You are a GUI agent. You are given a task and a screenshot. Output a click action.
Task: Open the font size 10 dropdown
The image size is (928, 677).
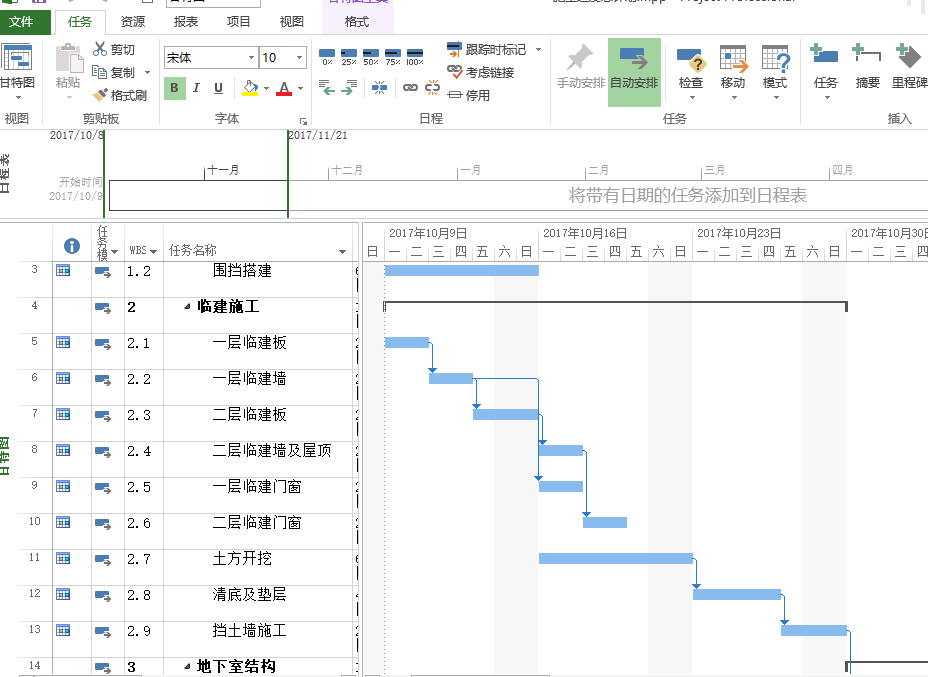pos(299,57)
